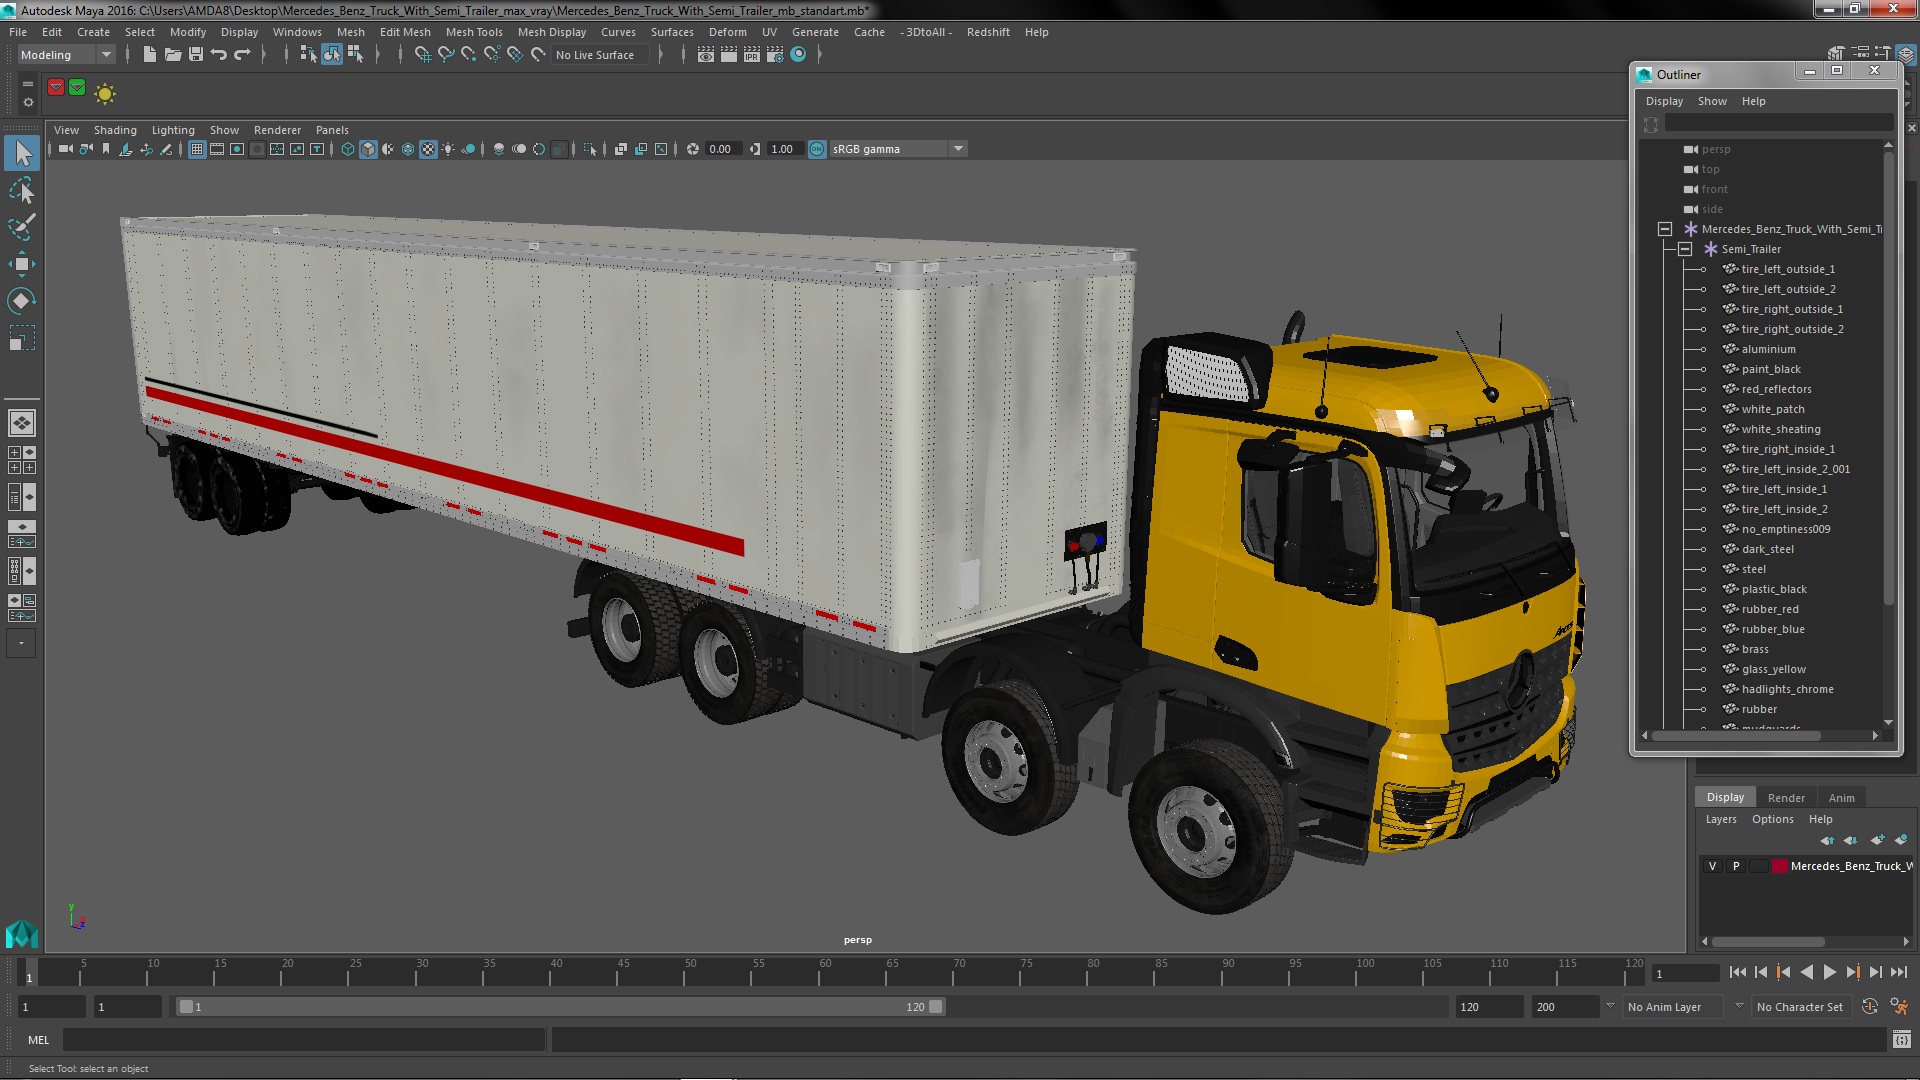Switch to the Anim layer tab
This screenshot has height=1080, width=1920.
[x=1842, y=798]
